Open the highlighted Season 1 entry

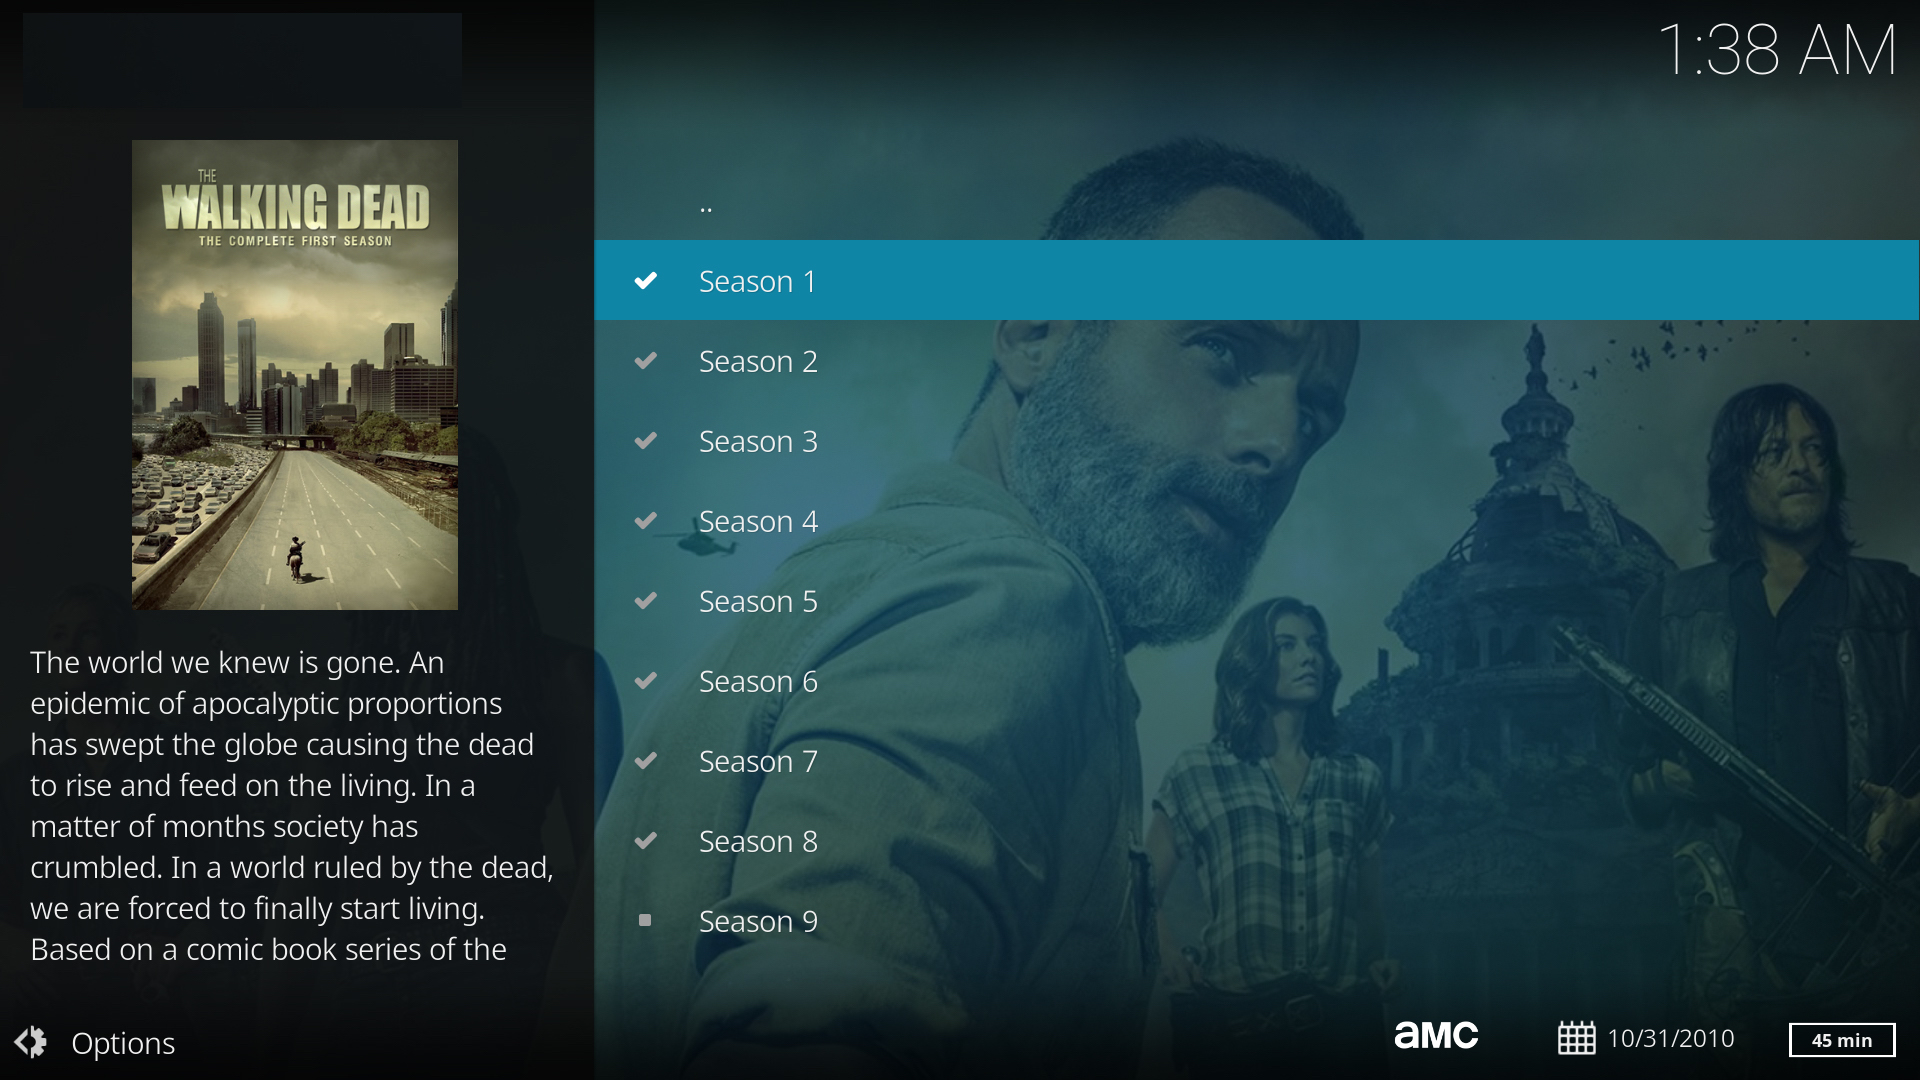point(1257,280)
